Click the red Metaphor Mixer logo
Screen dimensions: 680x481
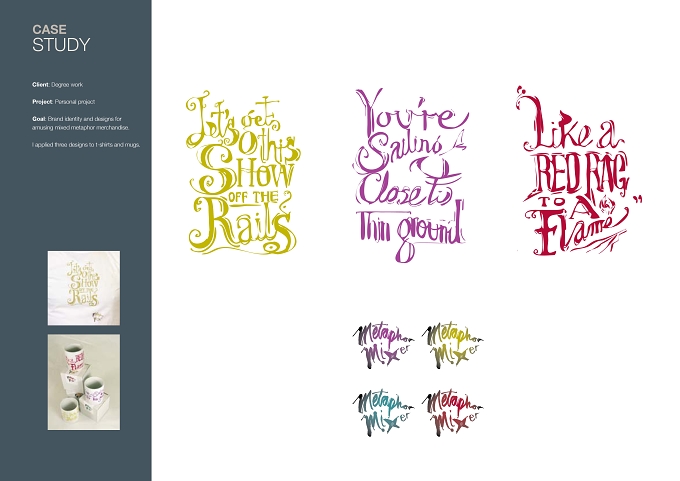click(453, 412)
